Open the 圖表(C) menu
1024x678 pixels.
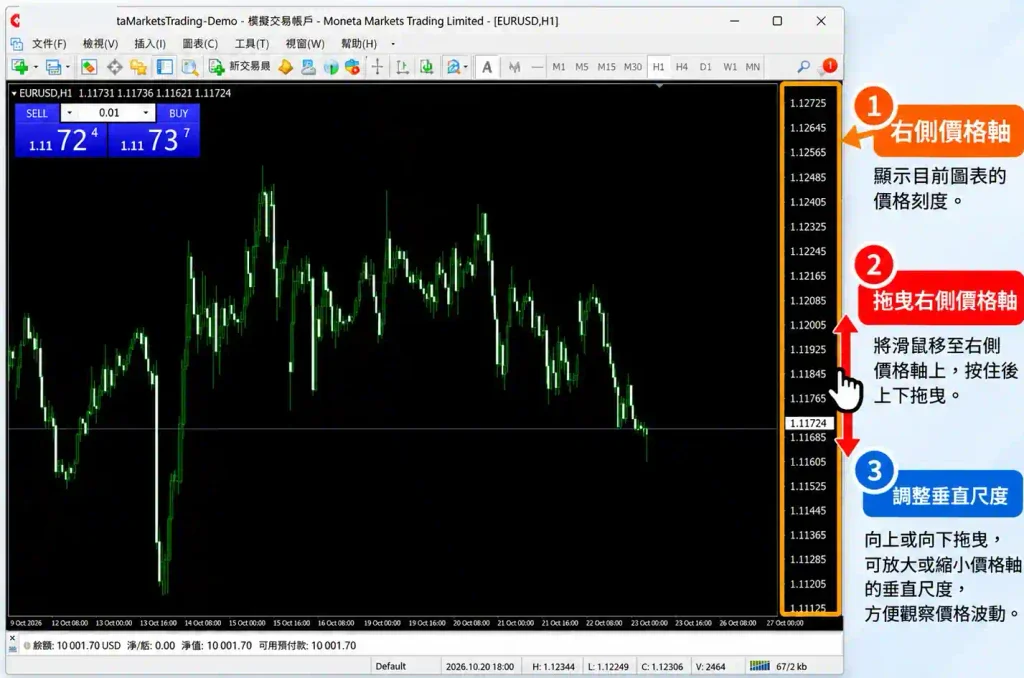[200, 44]
